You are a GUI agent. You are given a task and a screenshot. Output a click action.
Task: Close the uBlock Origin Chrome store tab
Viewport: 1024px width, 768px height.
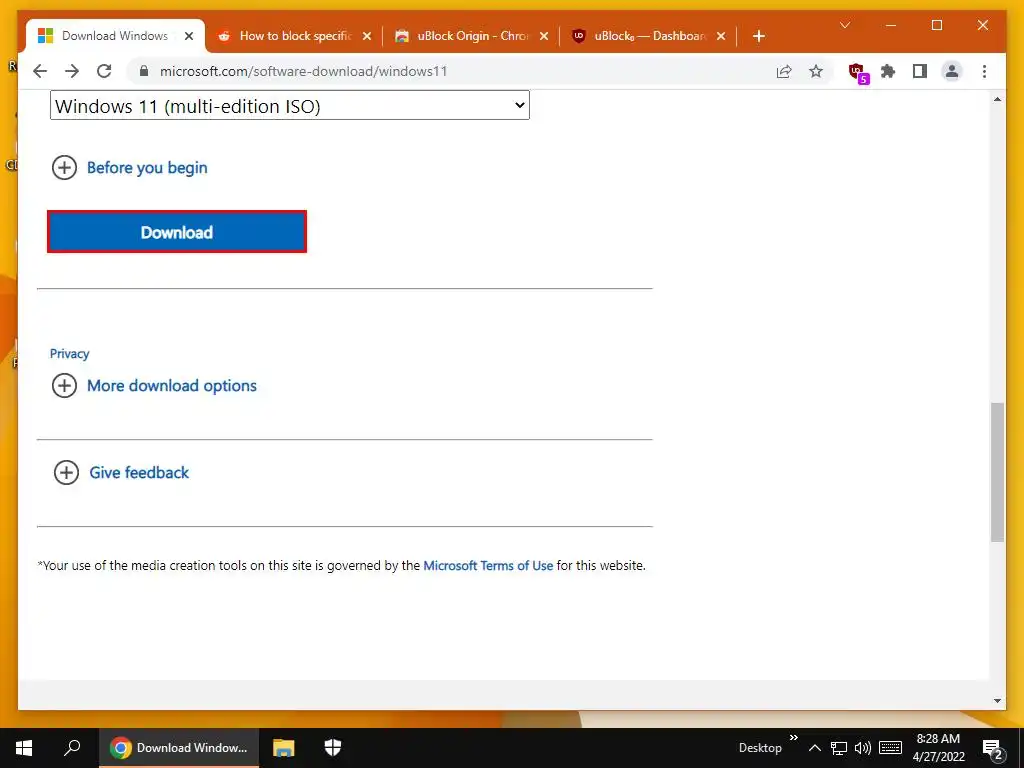click(544, 36)
